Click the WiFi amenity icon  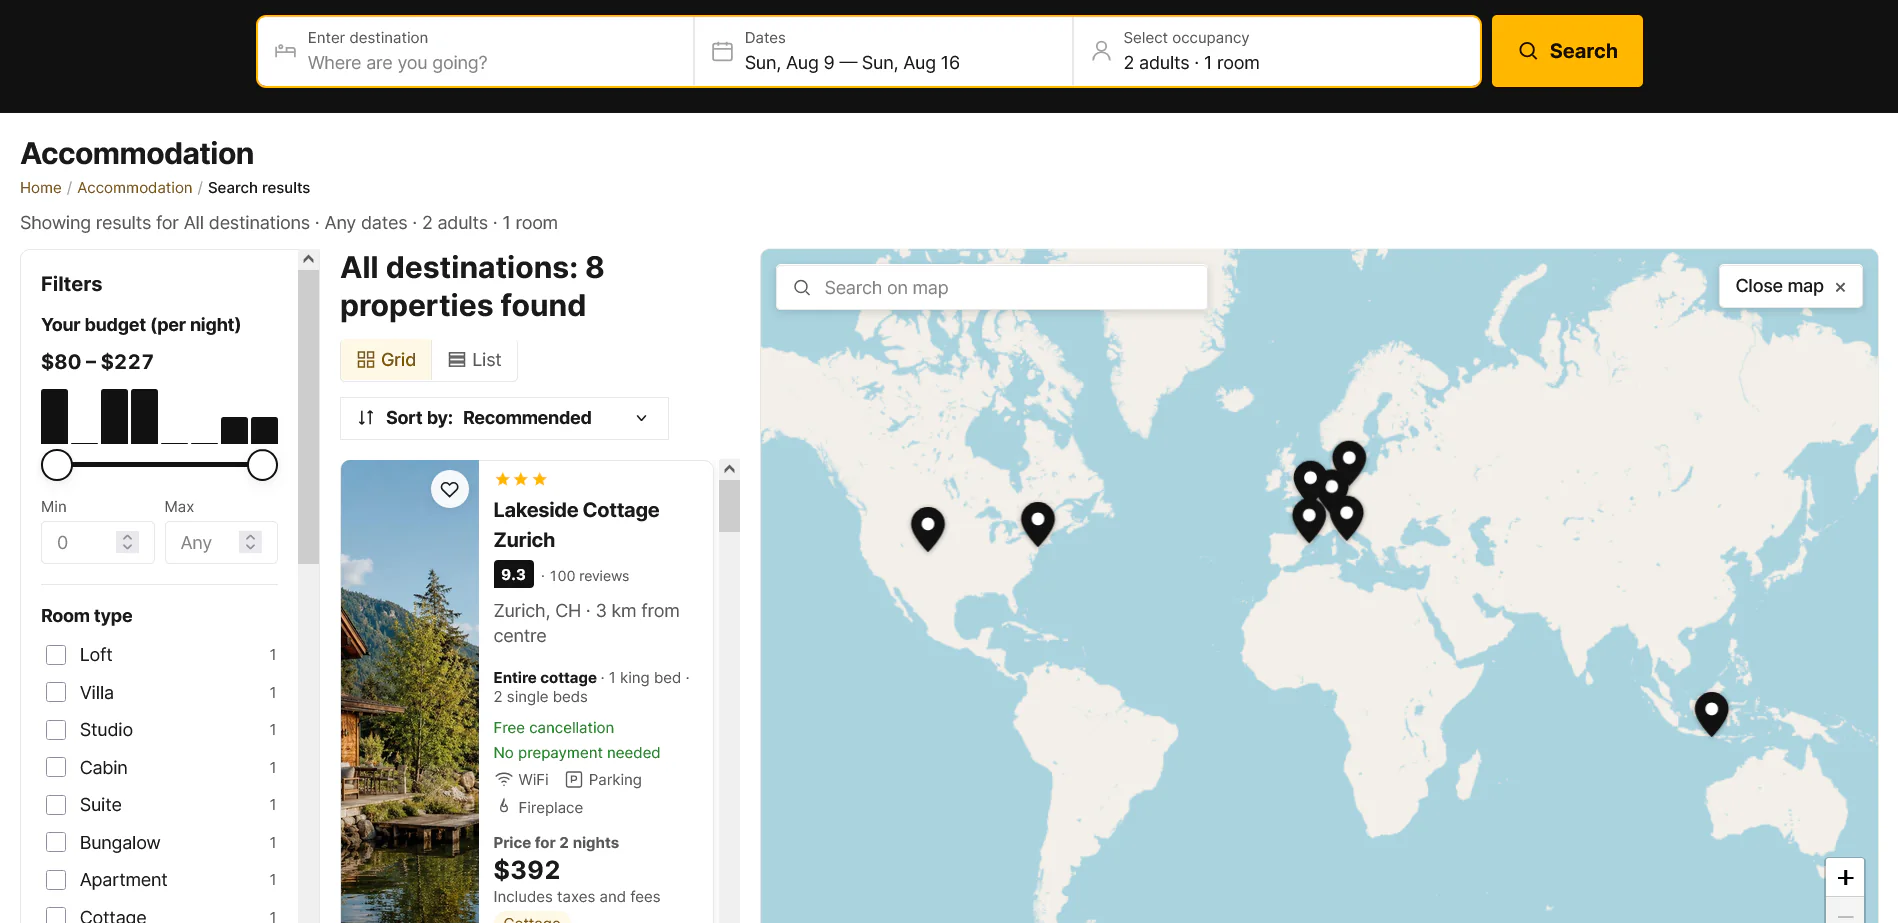504,780
